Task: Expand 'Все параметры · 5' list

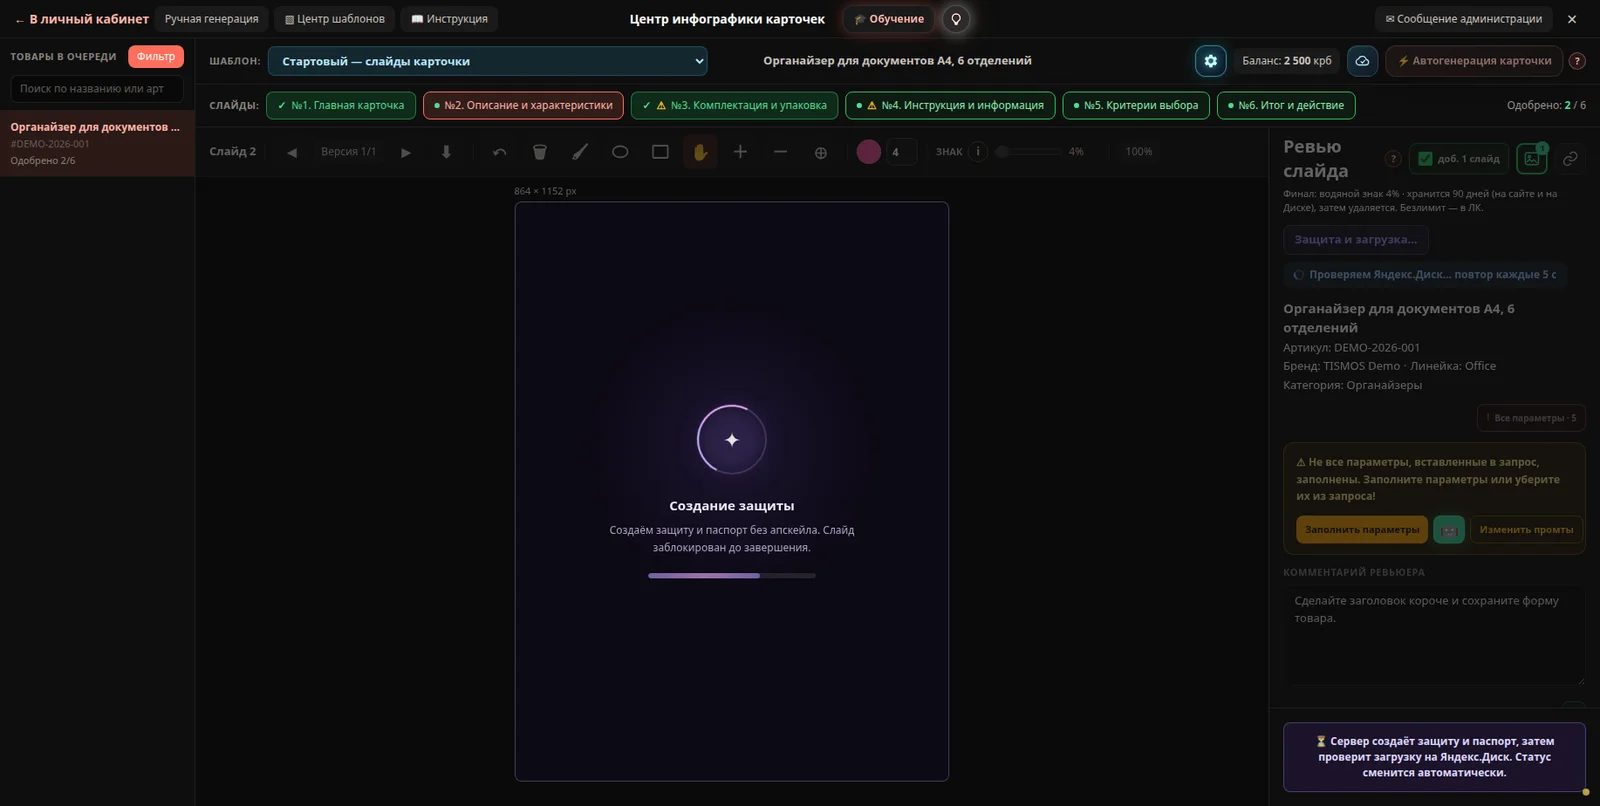Action: 1531,418
